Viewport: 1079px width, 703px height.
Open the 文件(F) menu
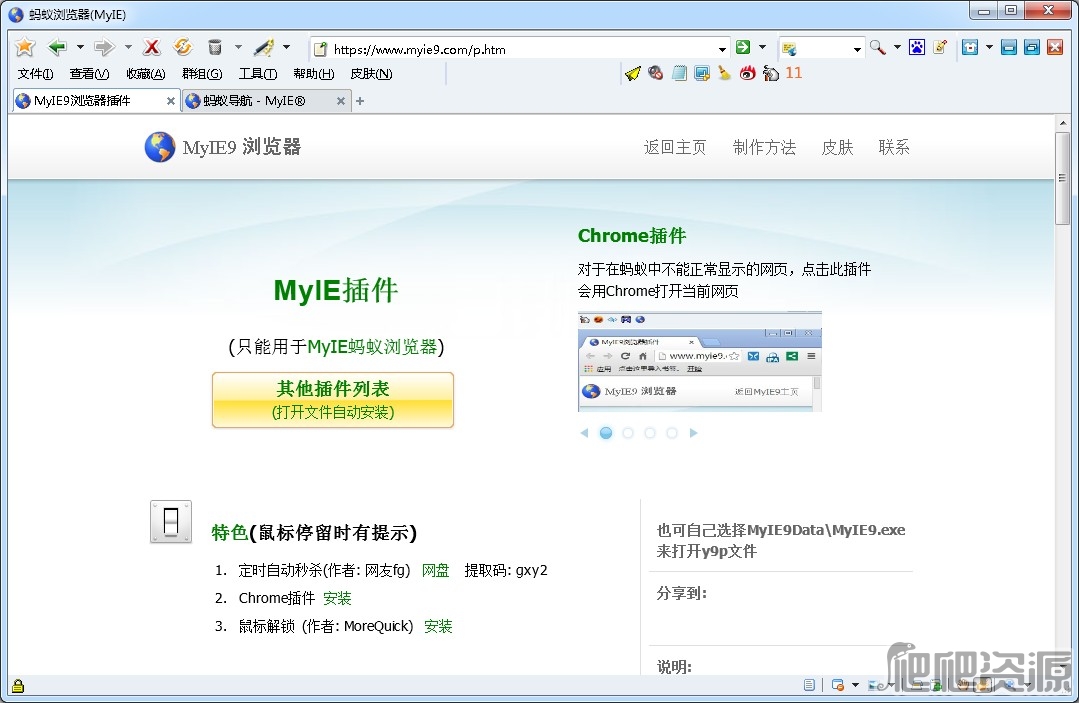click(x=35, y=74)
